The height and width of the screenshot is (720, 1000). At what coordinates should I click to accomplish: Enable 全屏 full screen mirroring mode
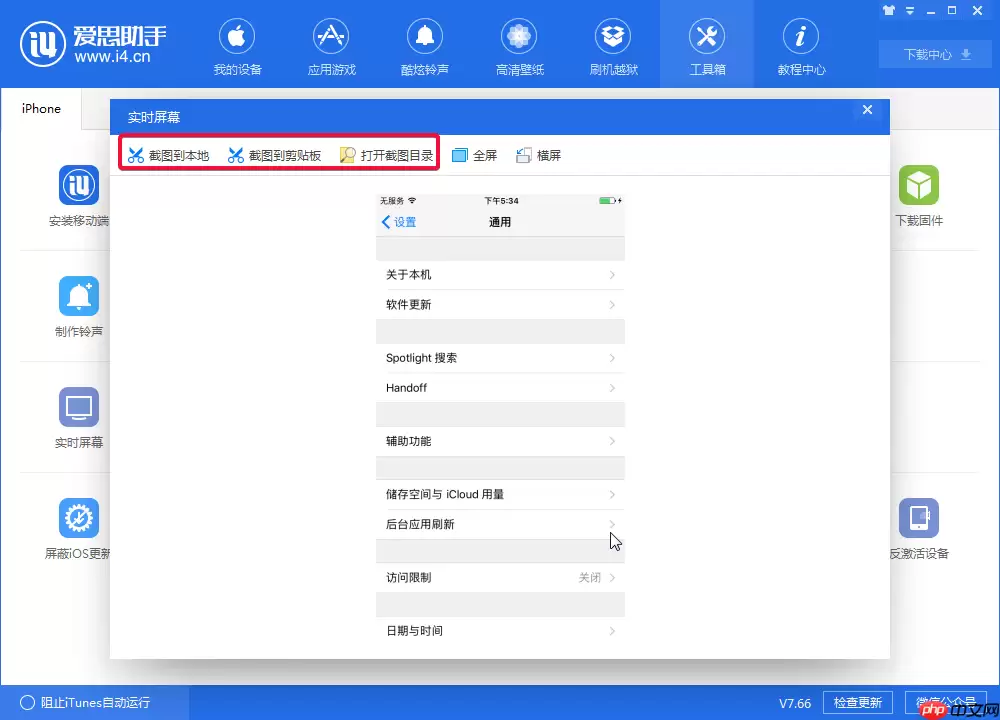tap(474, 155)
